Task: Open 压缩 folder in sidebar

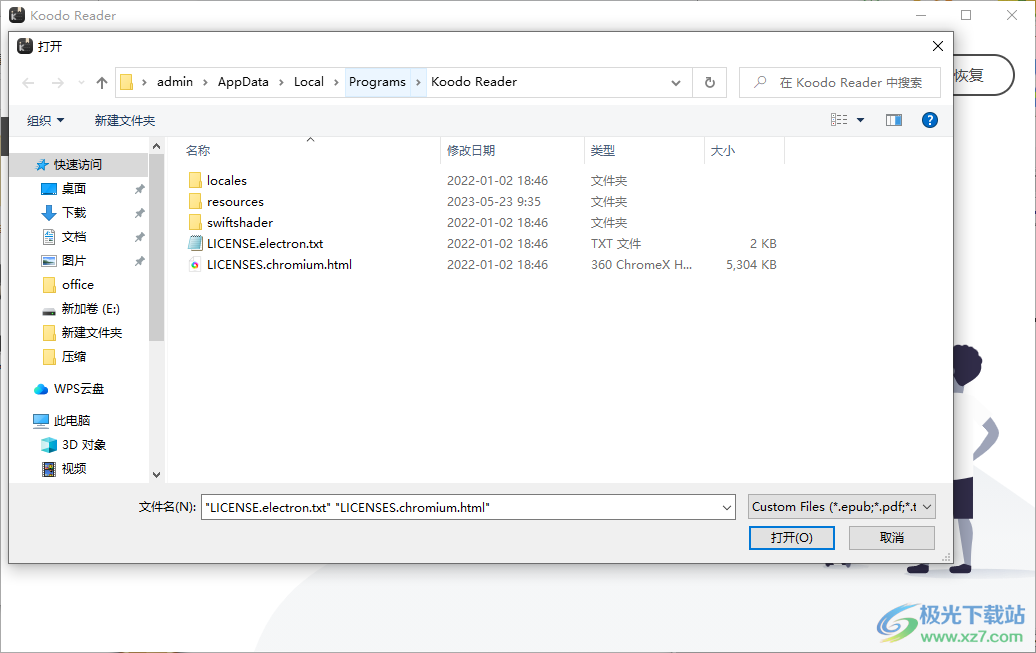Action: 74,357
